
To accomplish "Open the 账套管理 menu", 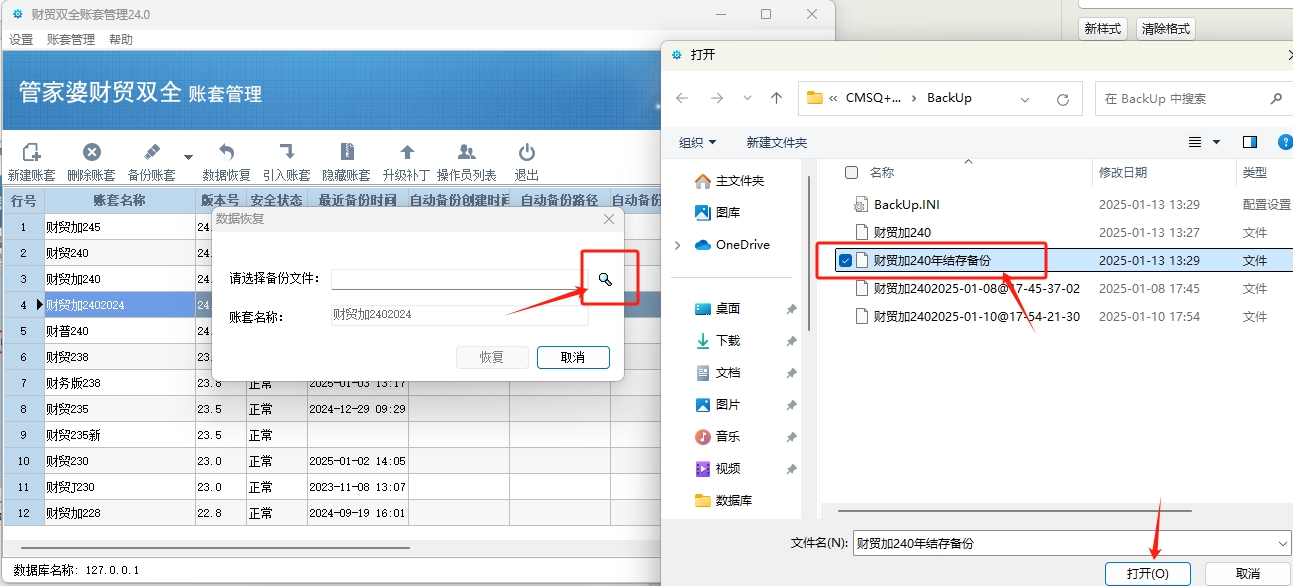I will pyautogui.click(x=71, y=40).
